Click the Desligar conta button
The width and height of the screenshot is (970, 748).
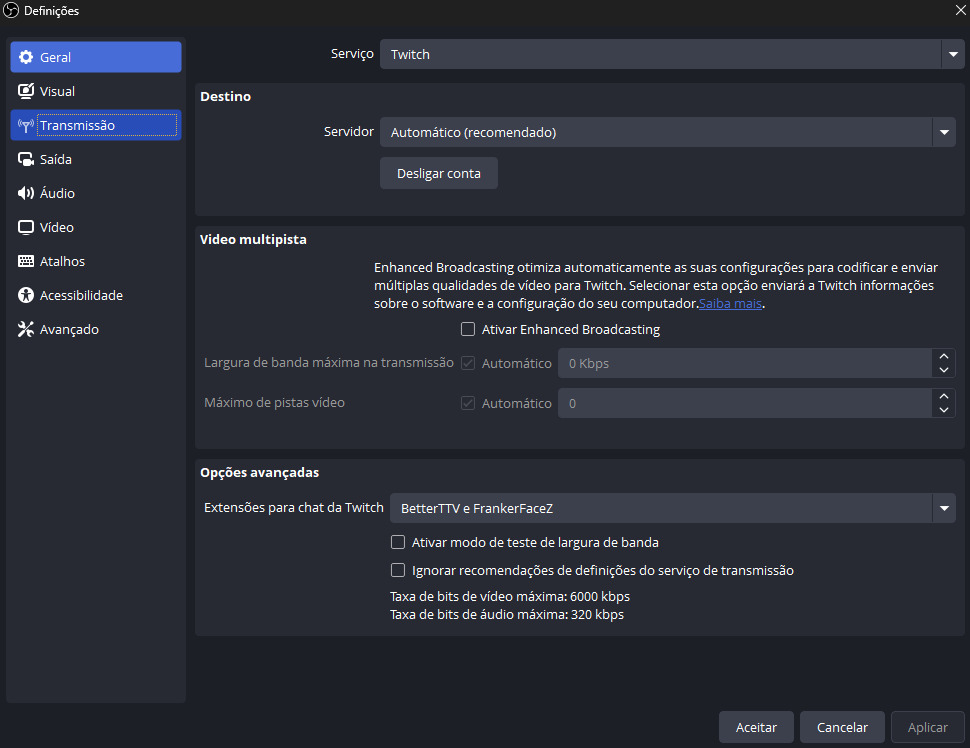[x=439, y=174]
